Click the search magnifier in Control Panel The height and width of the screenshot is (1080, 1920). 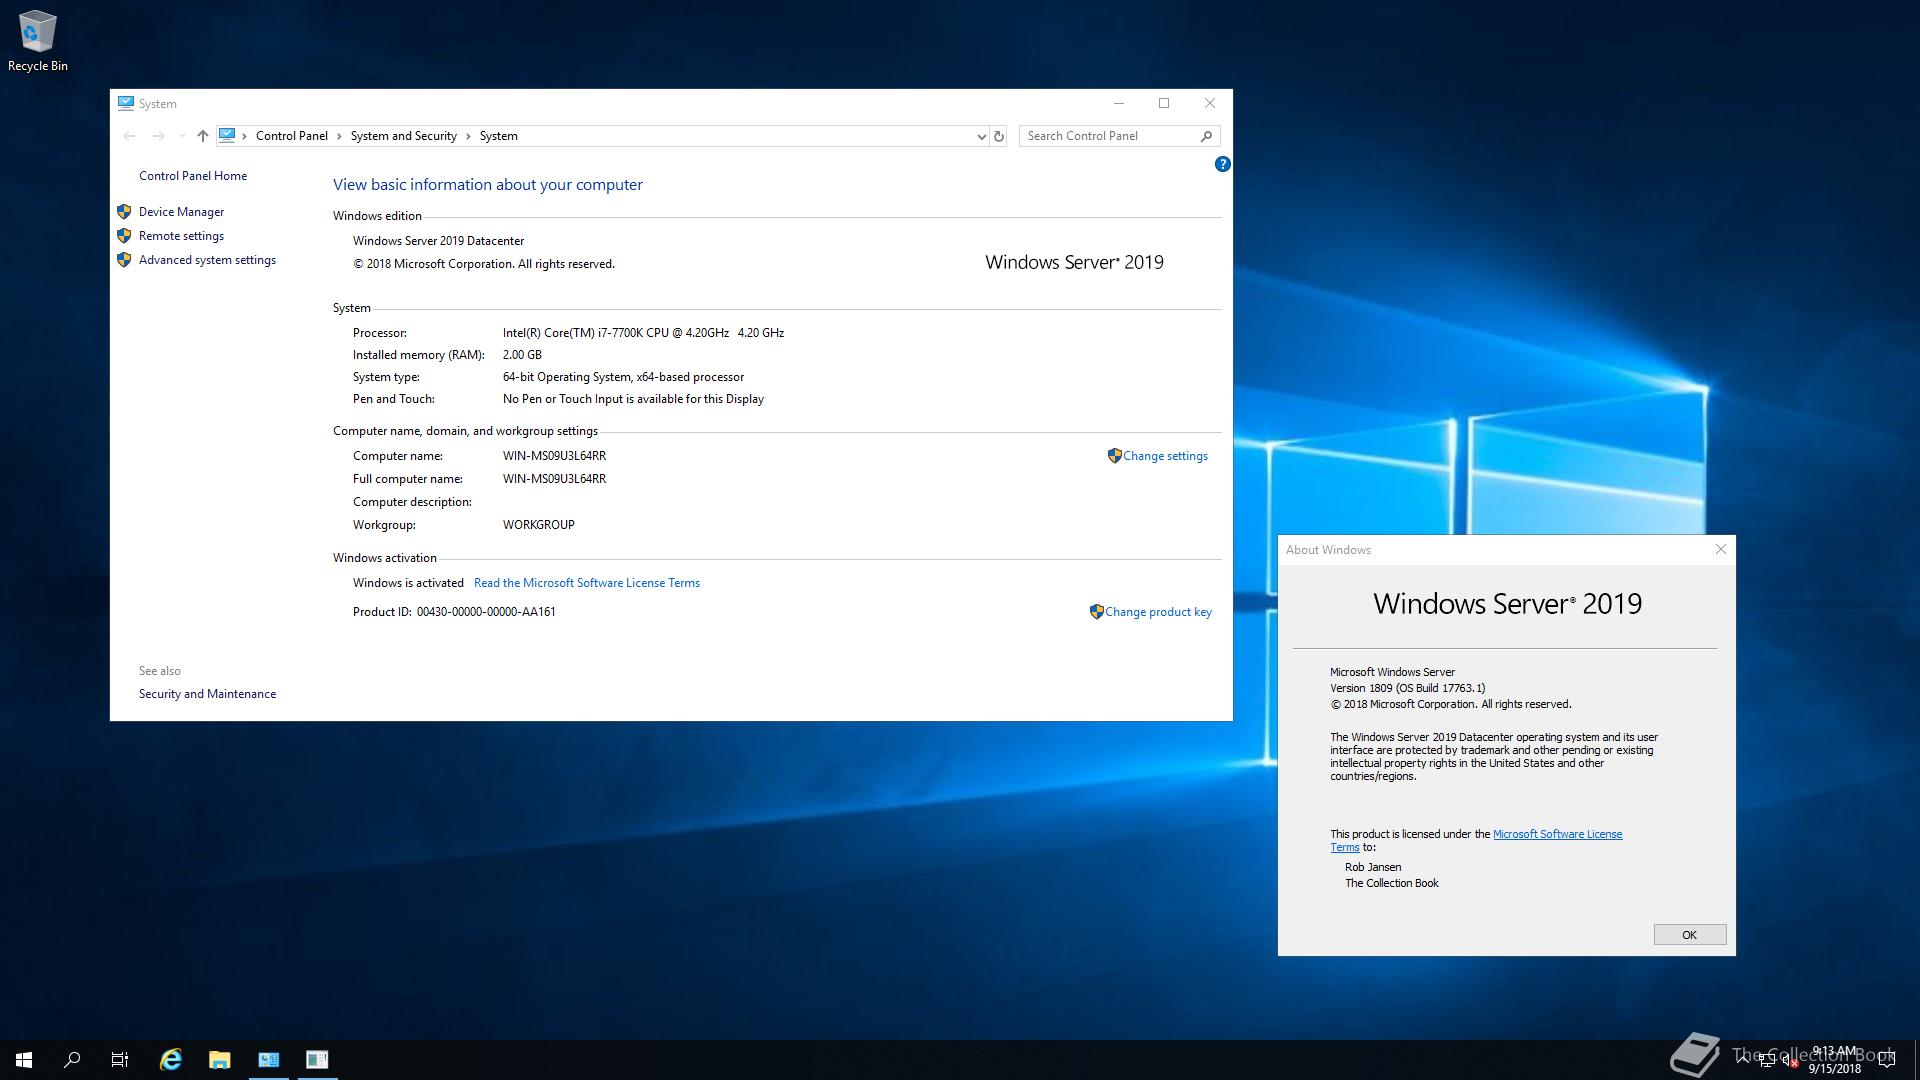click(1206, 136)
